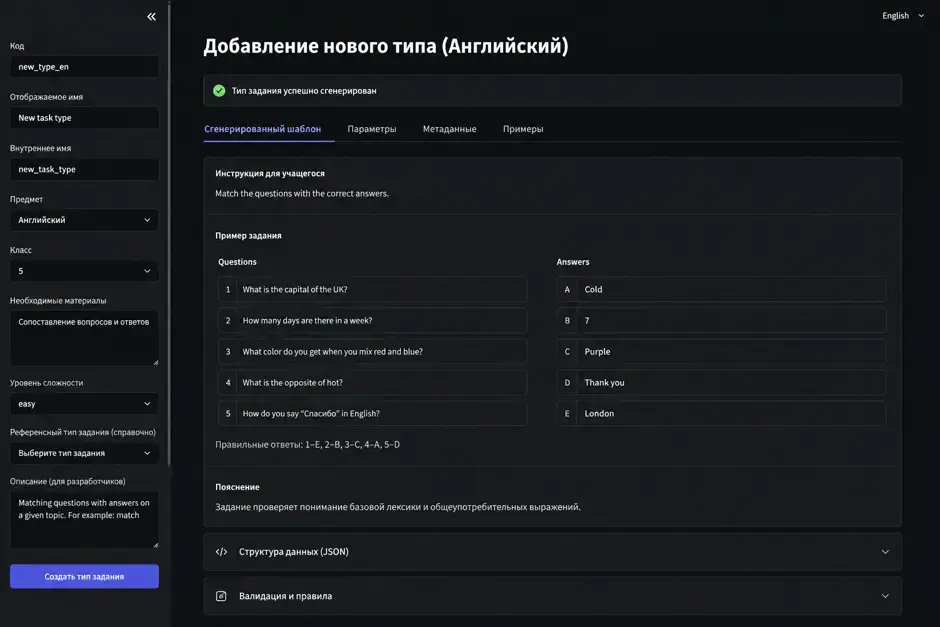Screen dimensions: 940x627
Task: Focus the Код field with new_type_en
Action: [85, 67]
